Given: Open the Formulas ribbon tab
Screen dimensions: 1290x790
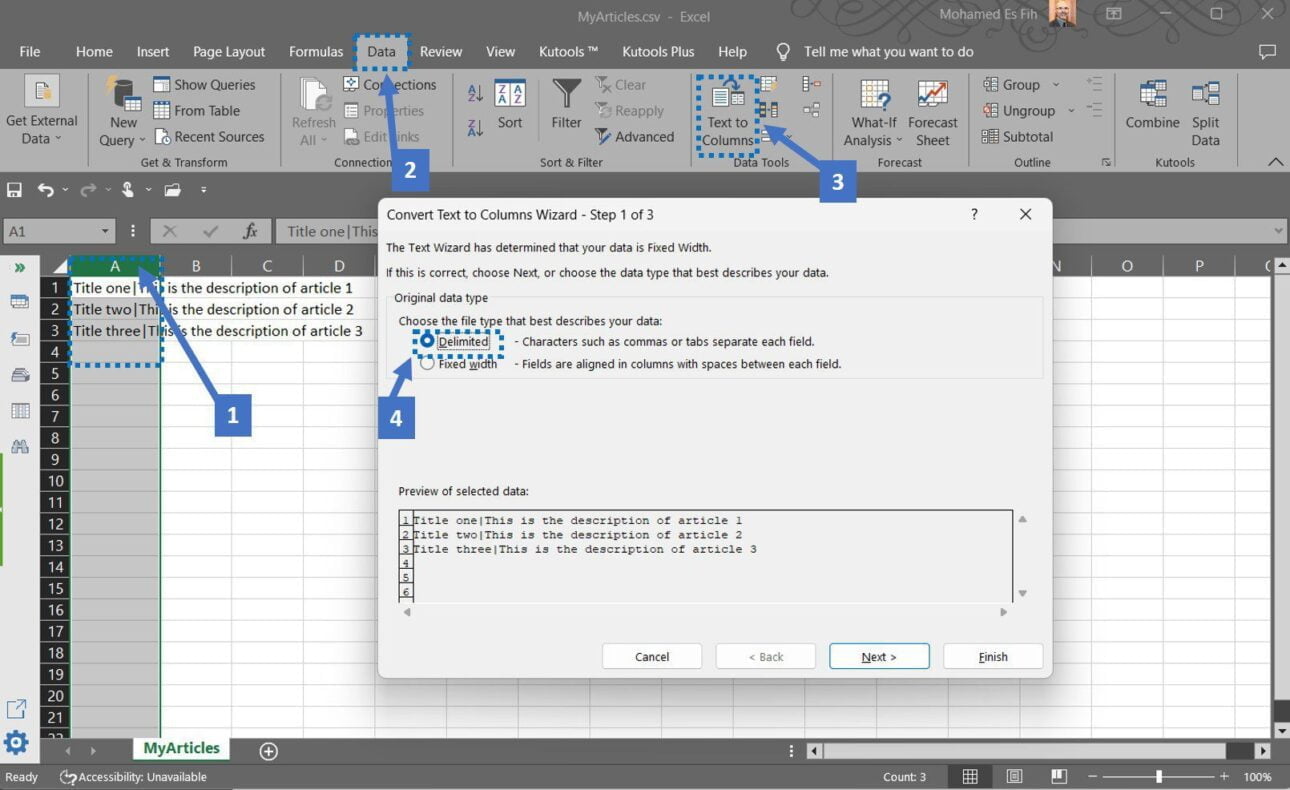Looking at the screenshot, I should coord(316,51).
